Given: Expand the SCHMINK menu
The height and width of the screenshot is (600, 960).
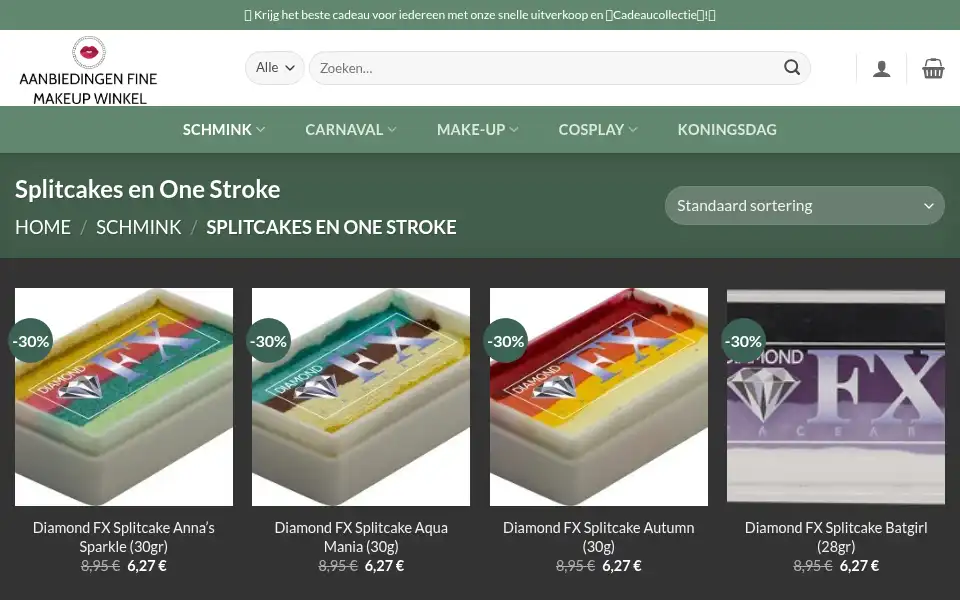Looking at the screenshot, I should click(x=223, y=130).
